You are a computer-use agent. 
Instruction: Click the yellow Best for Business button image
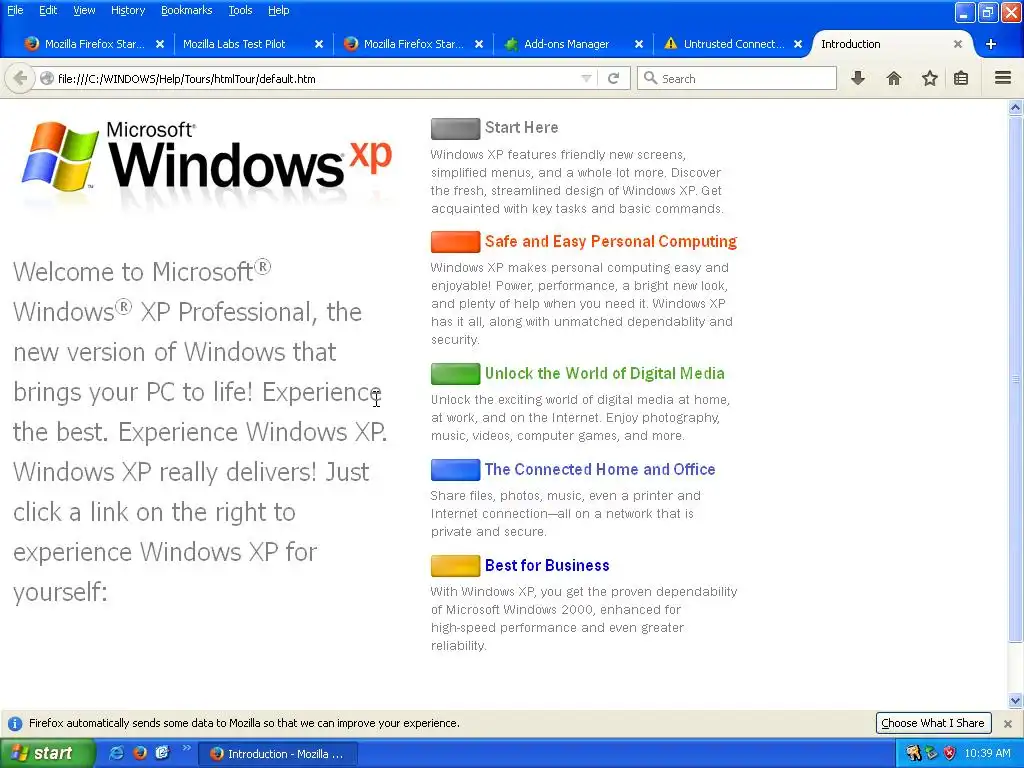pos(455,566)
